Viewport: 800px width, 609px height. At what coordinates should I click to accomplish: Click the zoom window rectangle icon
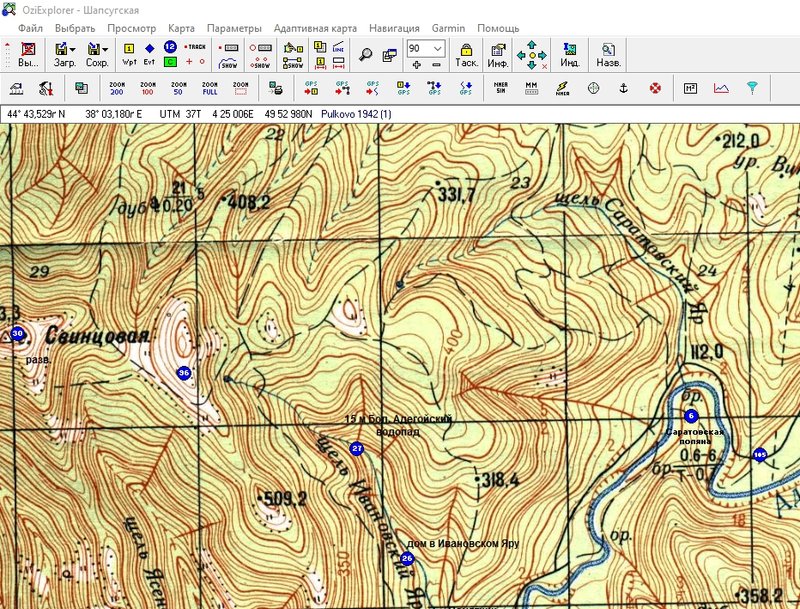[x=240, y=88]
